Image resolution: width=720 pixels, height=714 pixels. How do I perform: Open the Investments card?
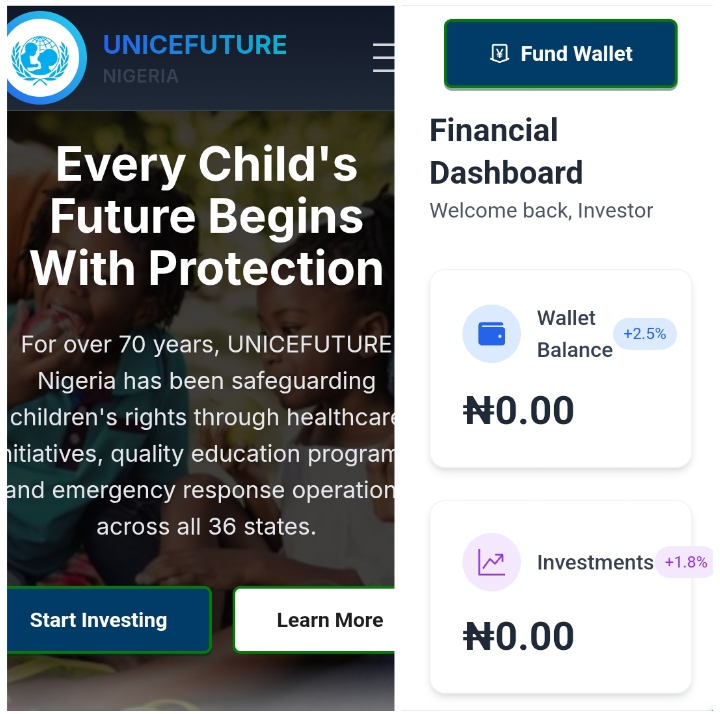tap(561, 597)
